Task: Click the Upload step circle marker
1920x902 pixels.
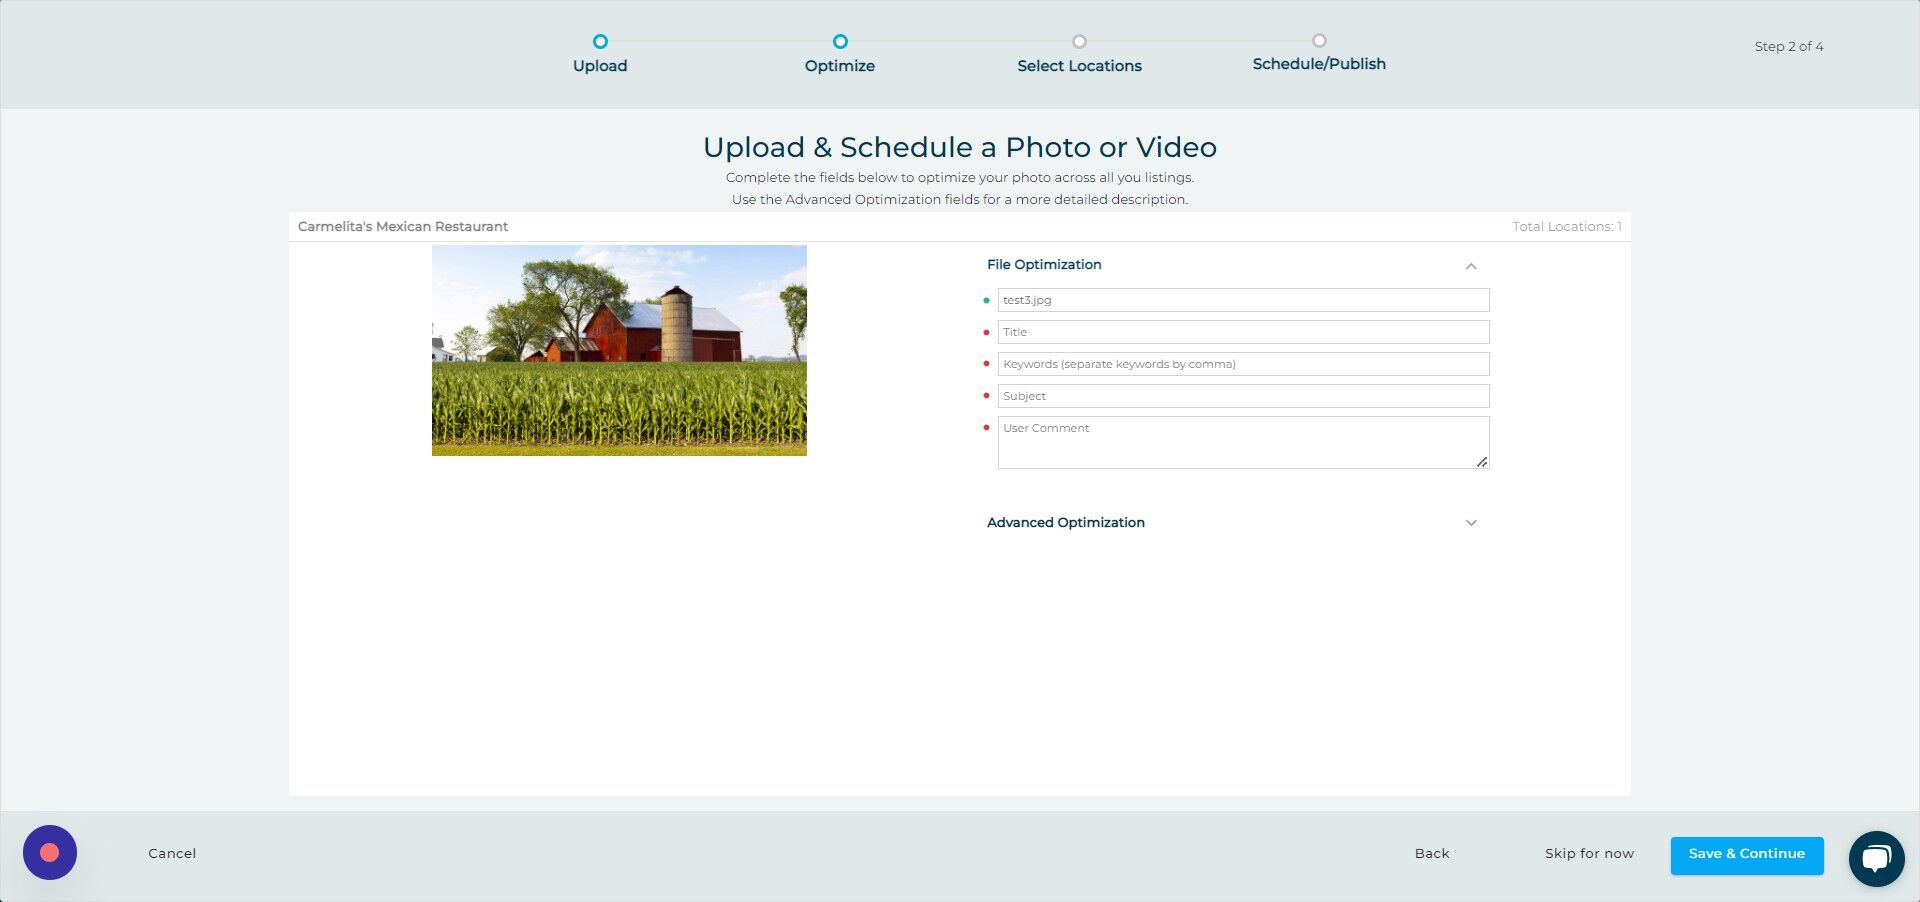Action: 600,41
